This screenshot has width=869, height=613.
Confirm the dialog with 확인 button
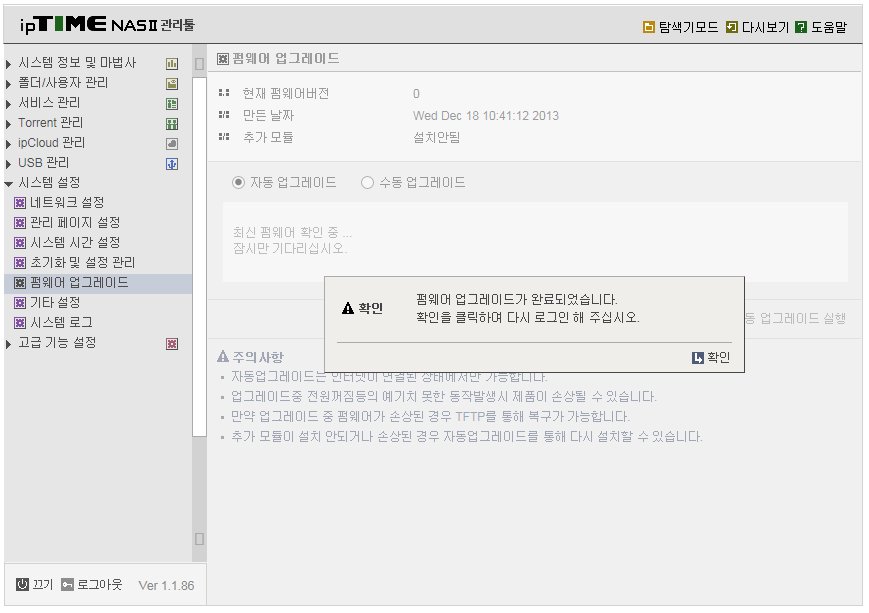click(x=711, y=357)
